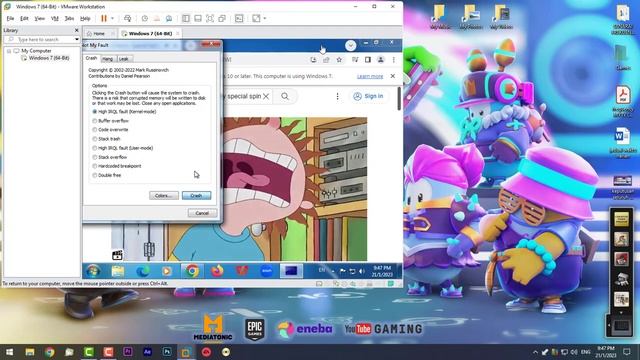The width and height of the screenshot is (640, 360).
Task: Enter full screen mode icon in VMware
Action: [210, 18]
